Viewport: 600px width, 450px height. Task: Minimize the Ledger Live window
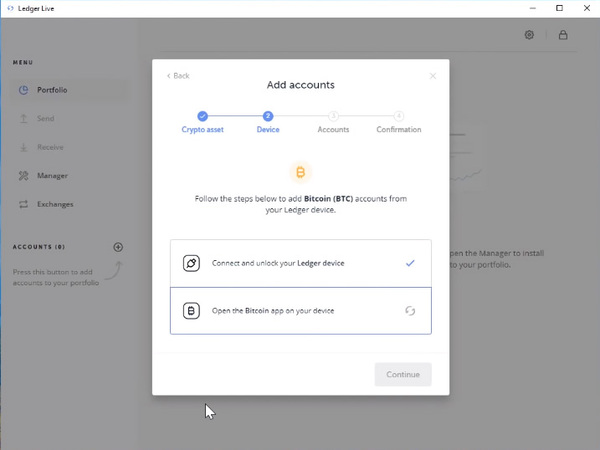point(533,8)
